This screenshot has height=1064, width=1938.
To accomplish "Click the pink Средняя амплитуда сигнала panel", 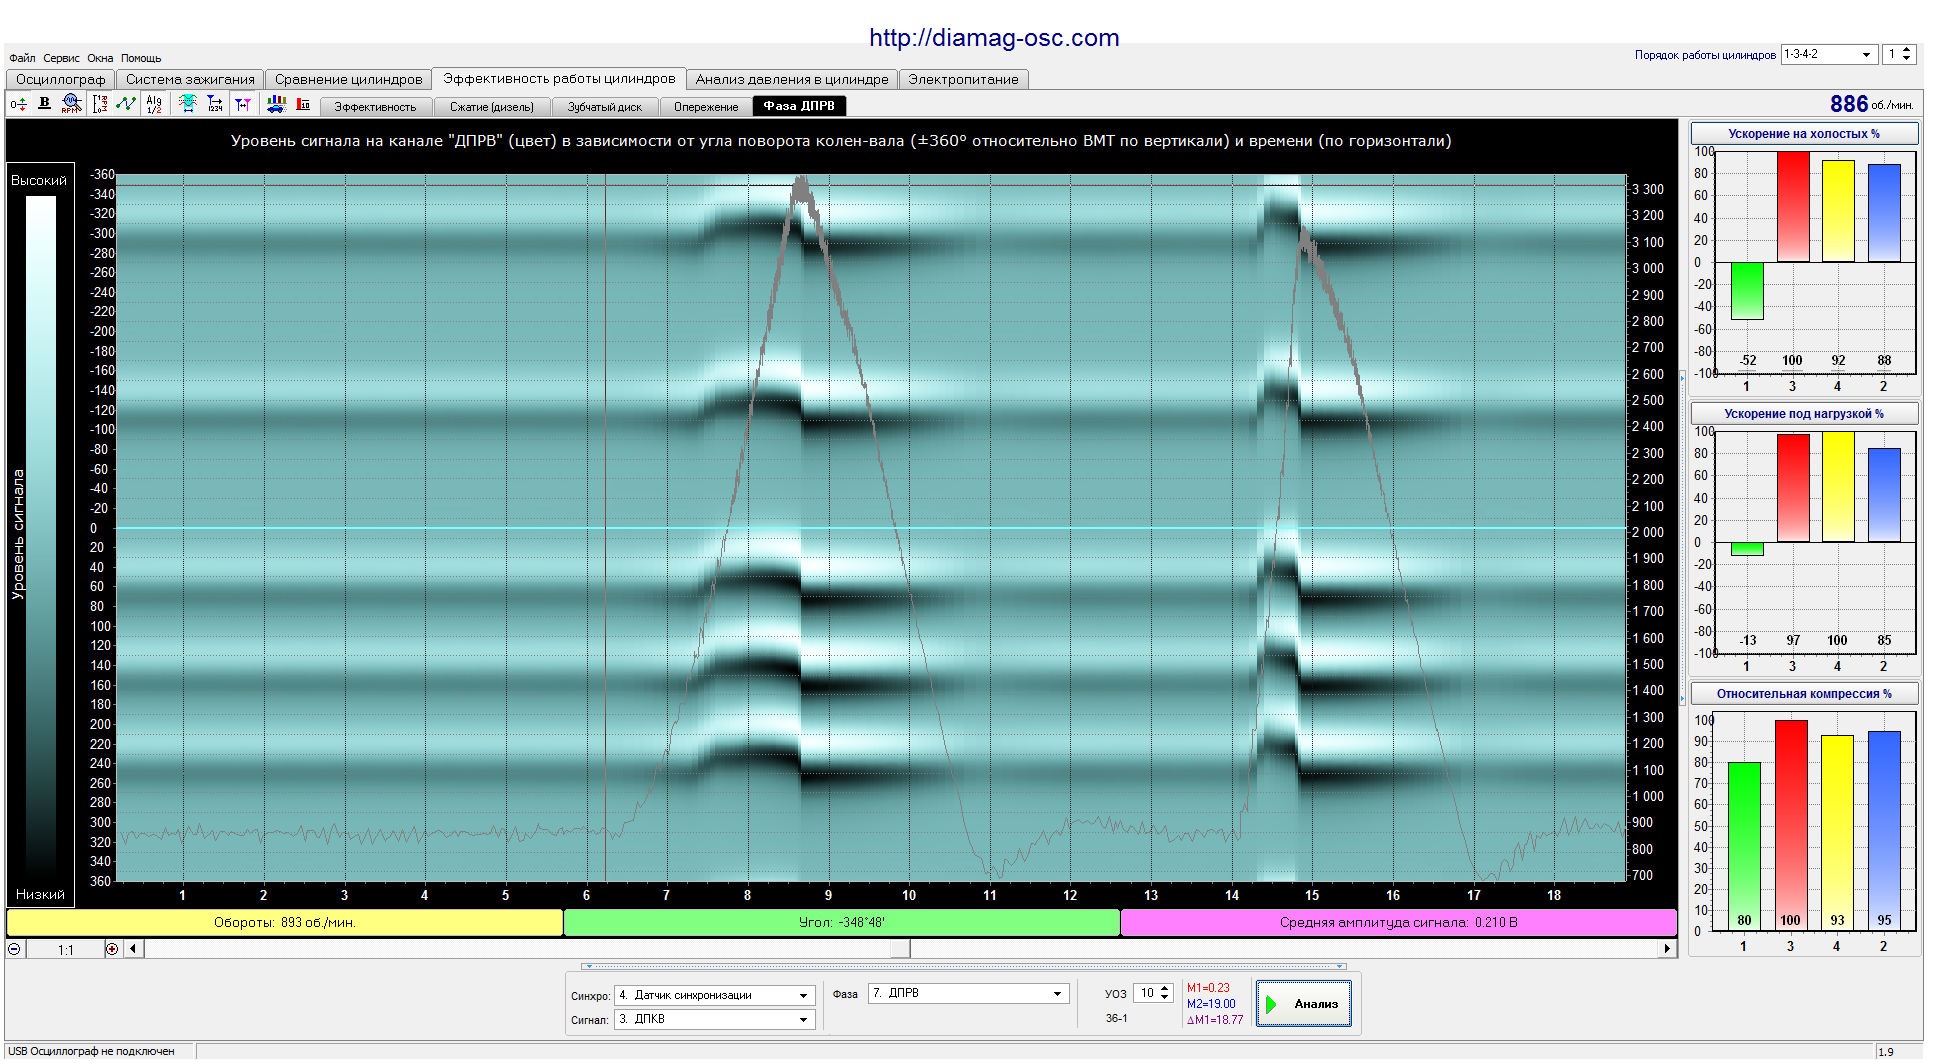I will tap(1399, 922).
